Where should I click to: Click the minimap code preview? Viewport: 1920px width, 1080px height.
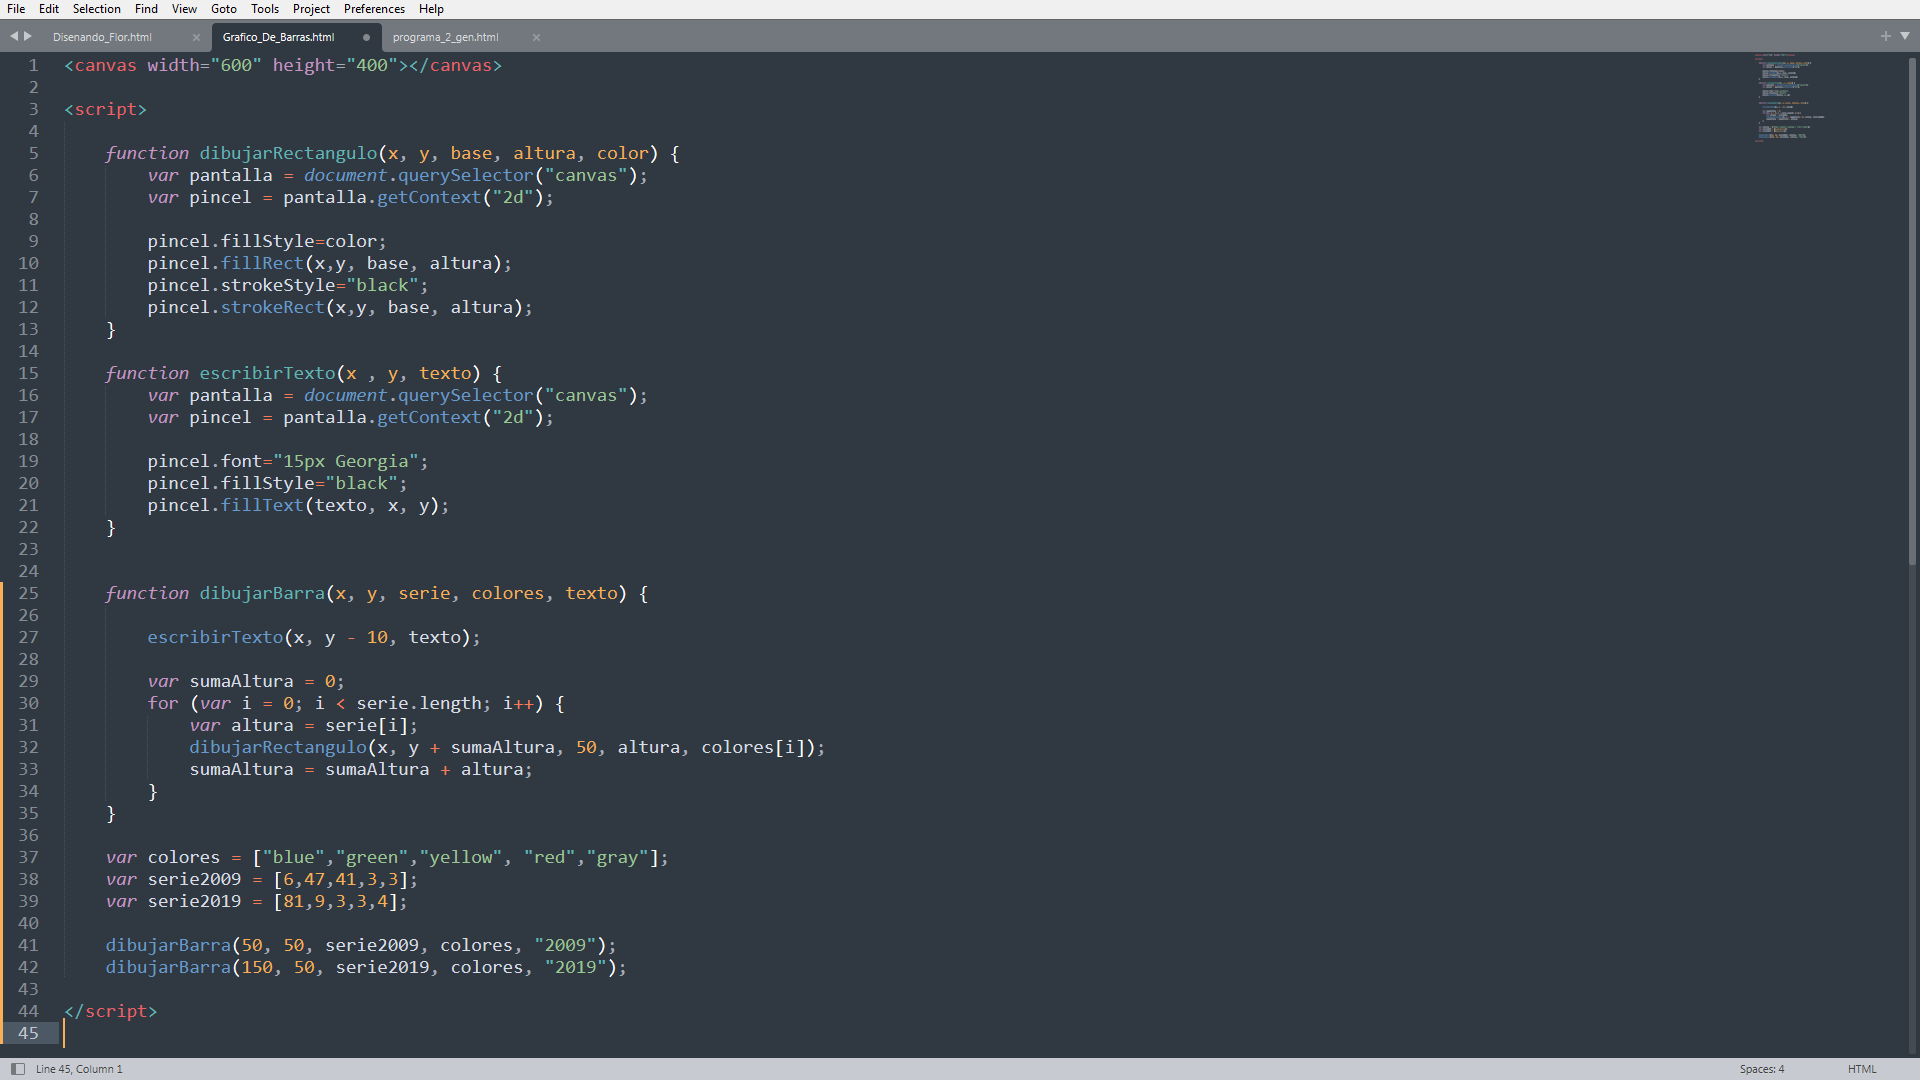coord(1790,97)
